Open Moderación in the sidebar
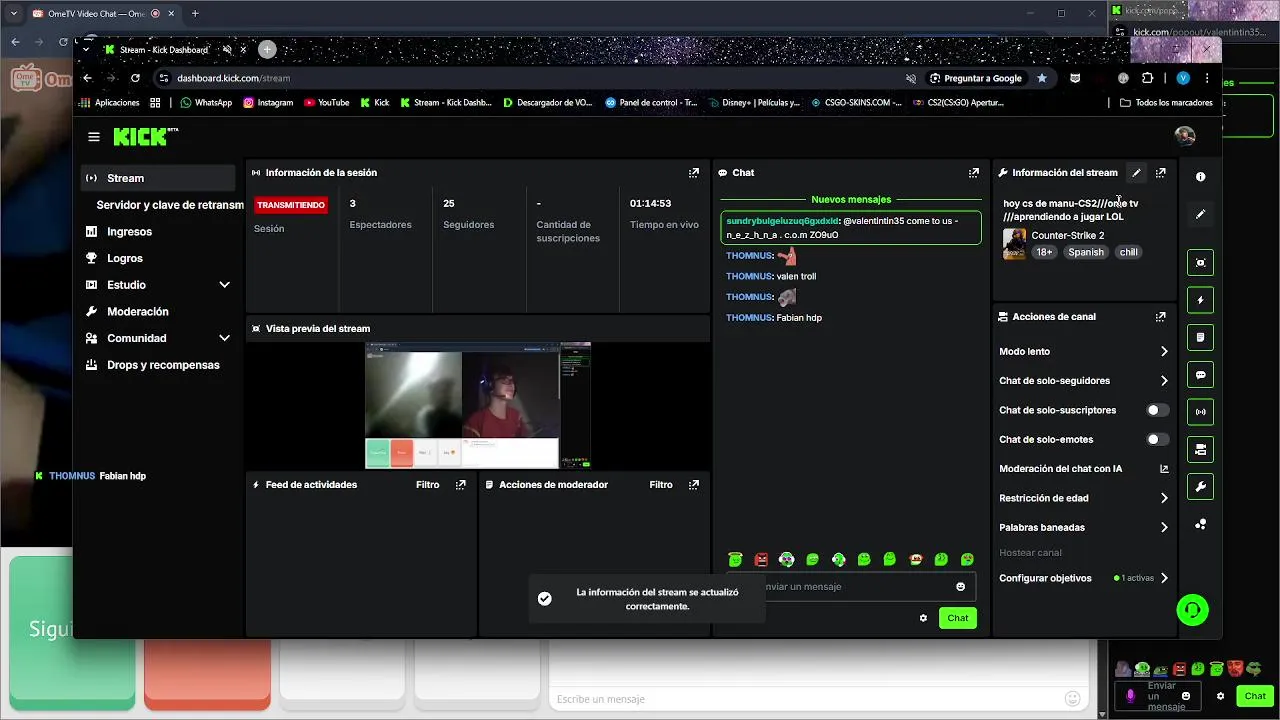The height and width of the screenshot is (720, 1280). [159, 312]
